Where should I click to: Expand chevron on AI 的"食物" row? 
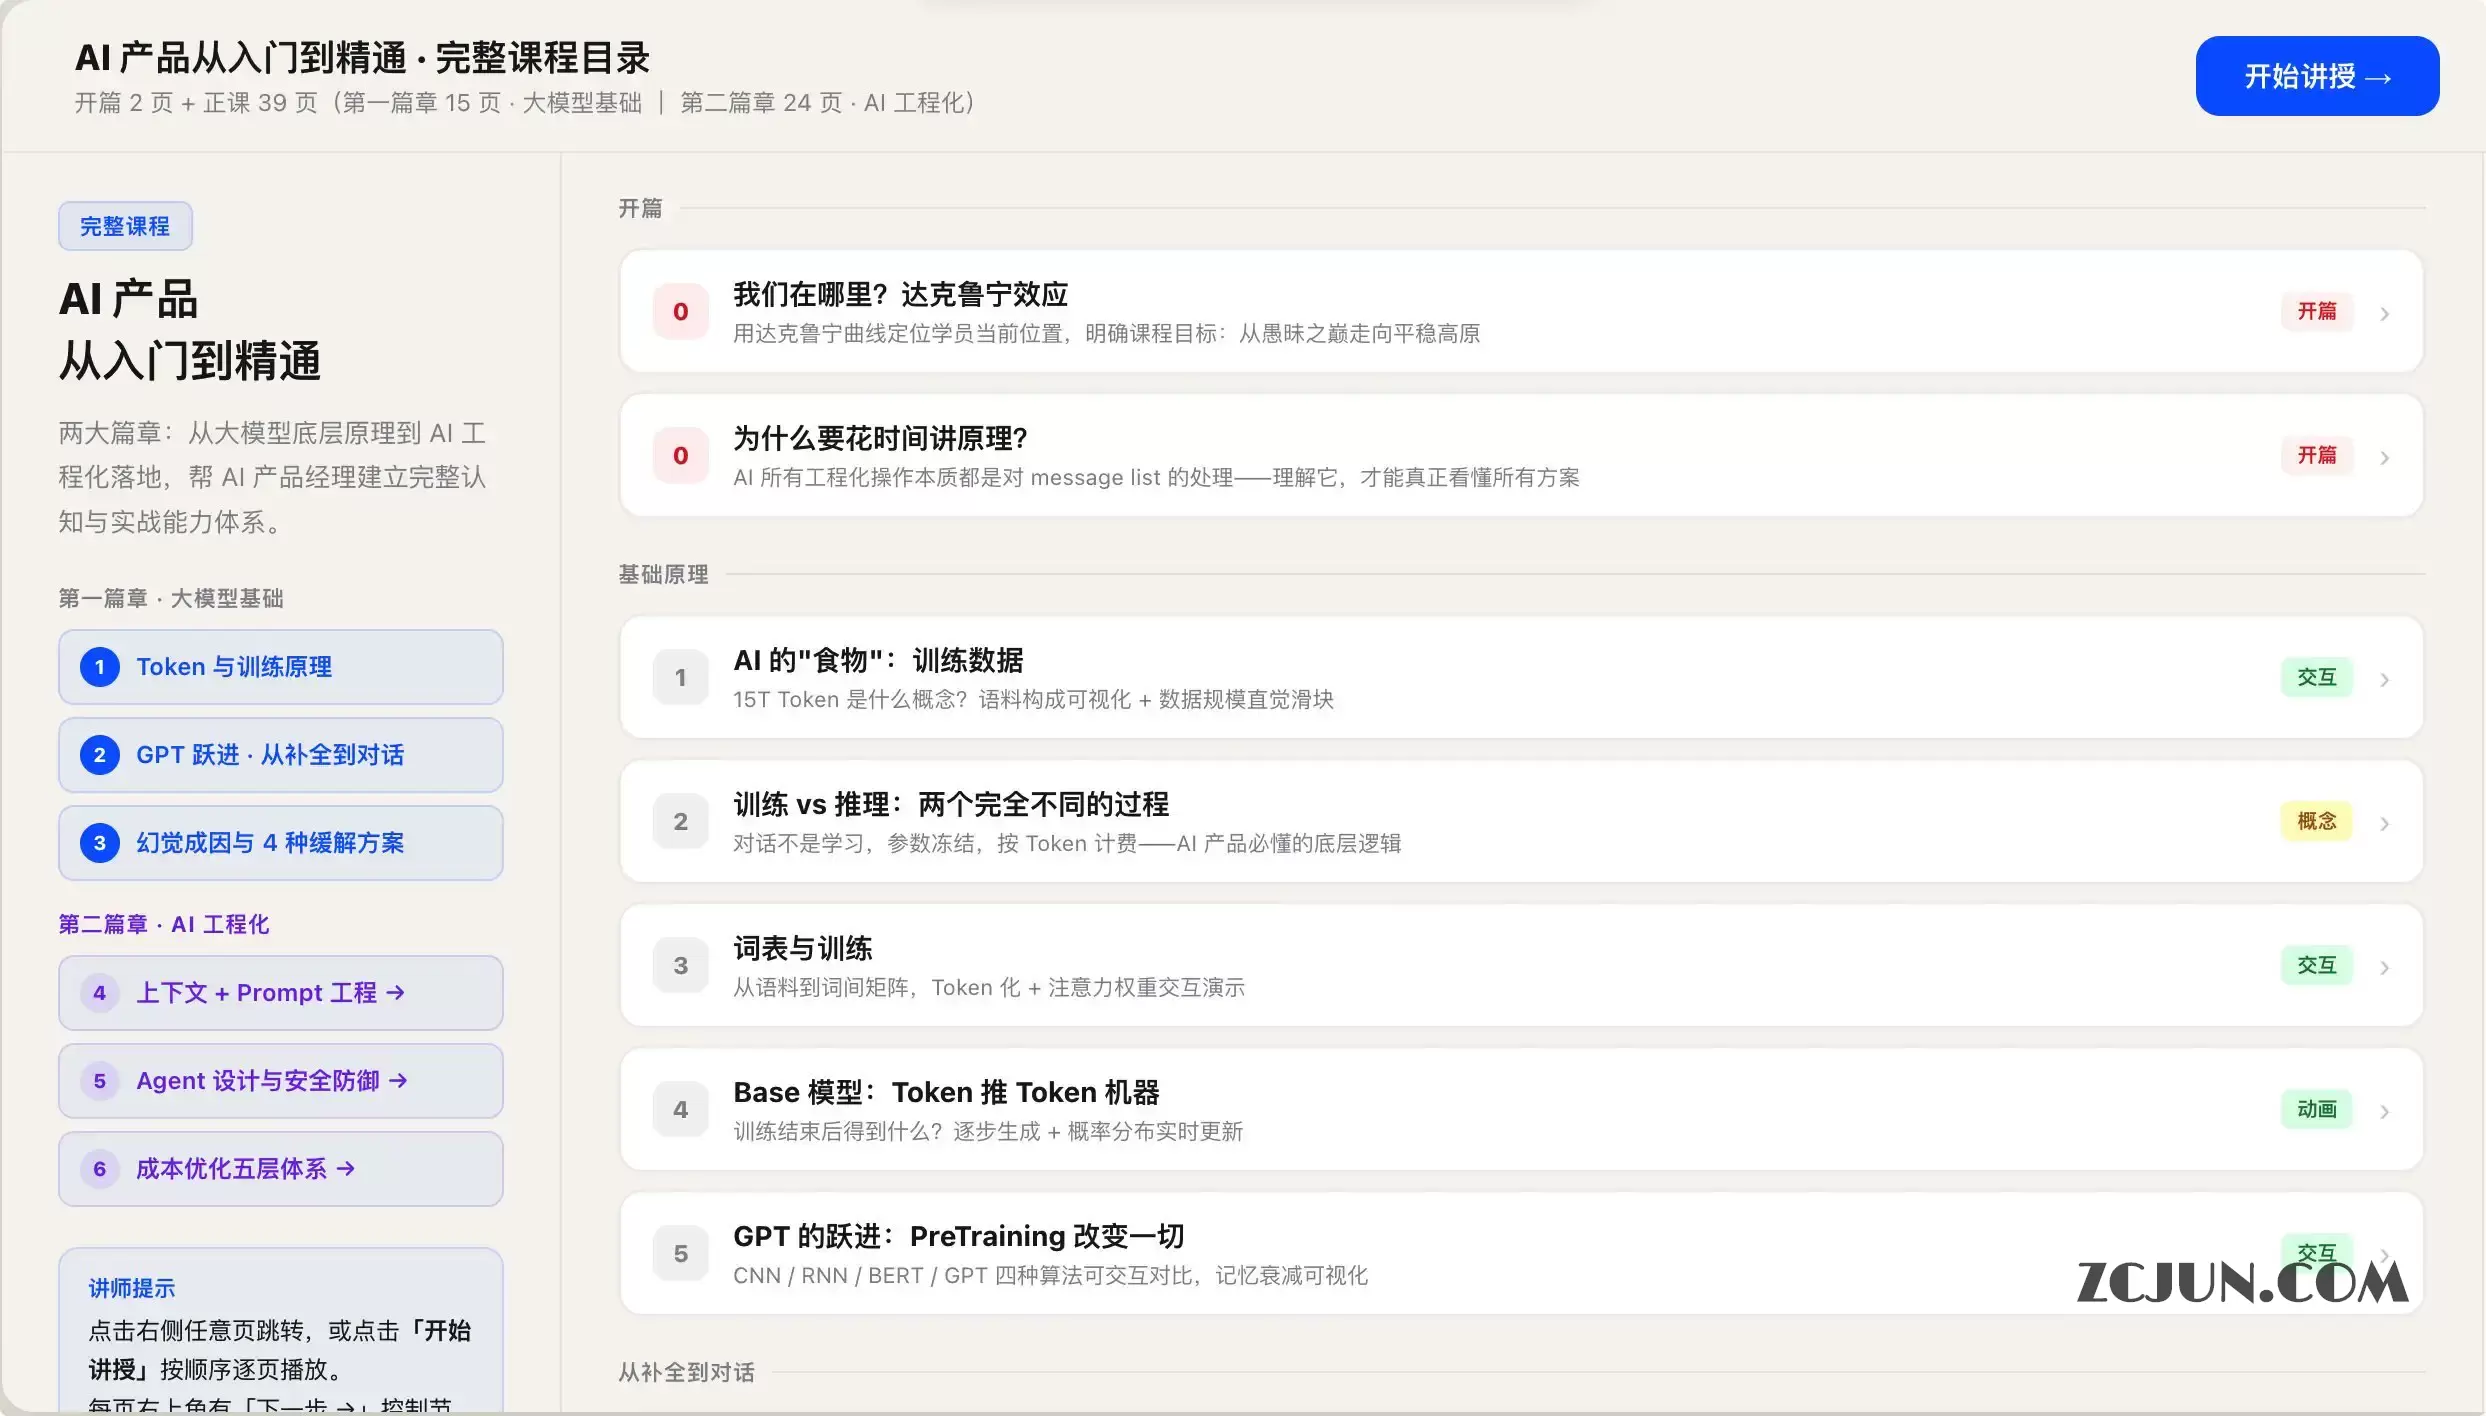pos(2385,680)
